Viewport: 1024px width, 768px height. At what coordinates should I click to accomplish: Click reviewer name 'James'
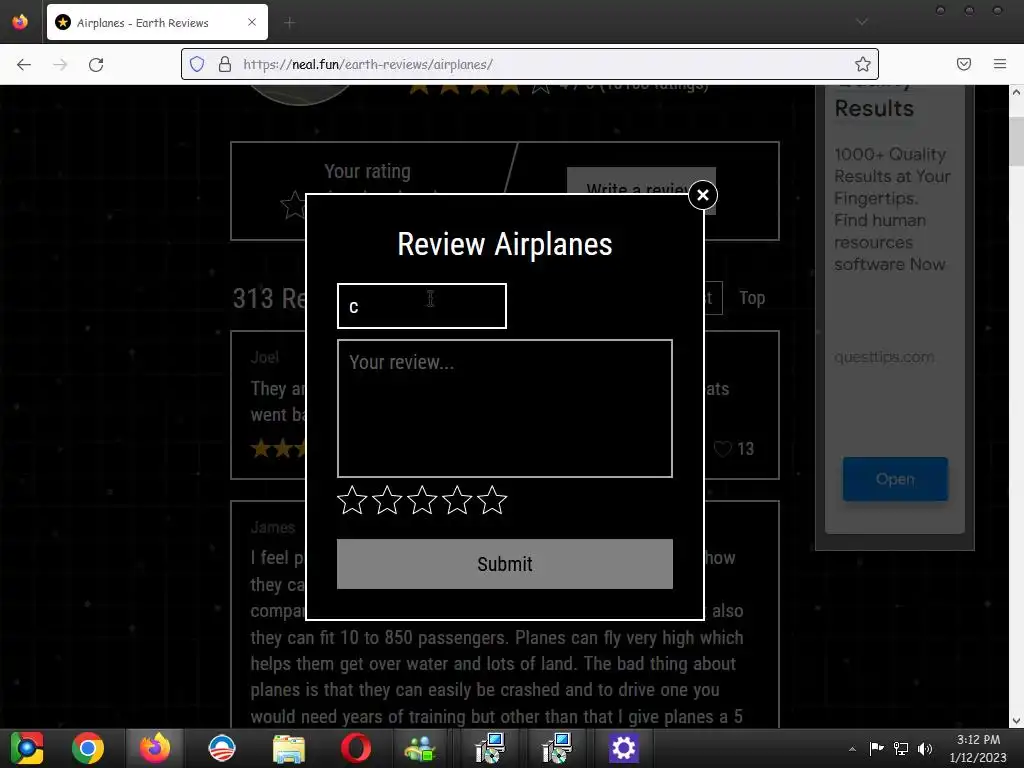tap(272, 527)
